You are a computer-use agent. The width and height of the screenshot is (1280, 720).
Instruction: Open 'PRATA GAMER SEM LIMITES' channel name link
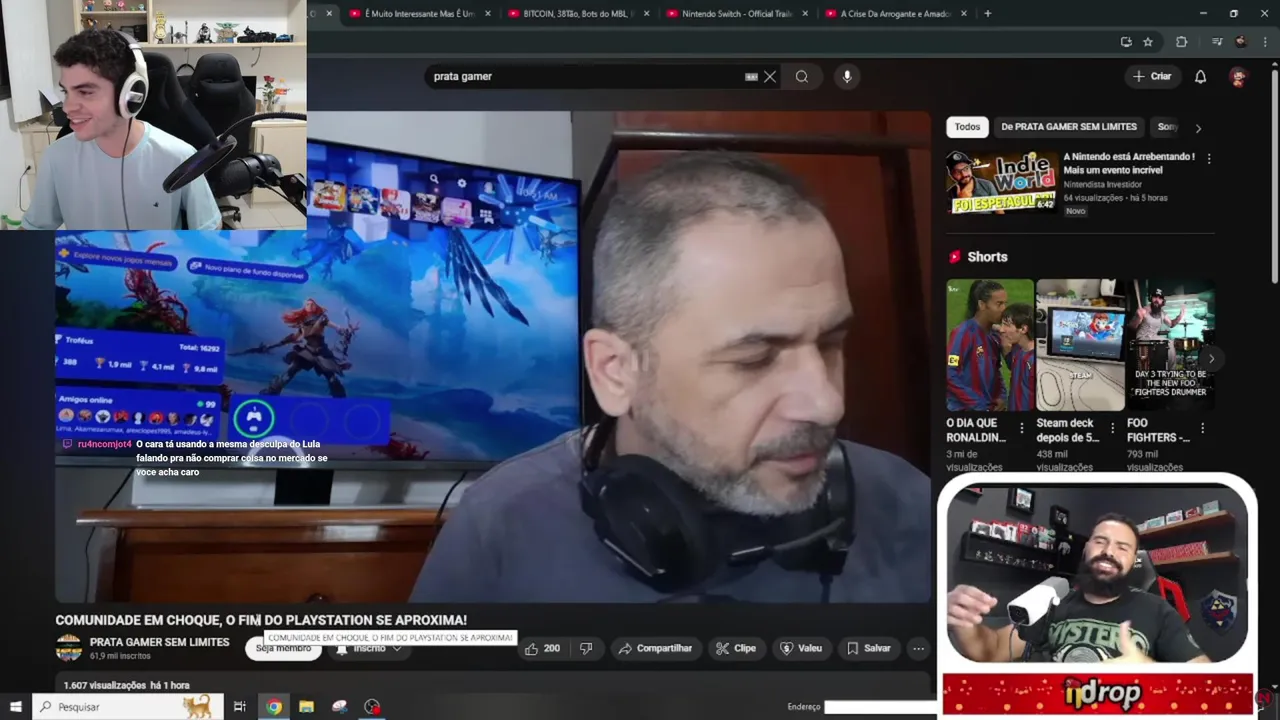click(160, 642)
